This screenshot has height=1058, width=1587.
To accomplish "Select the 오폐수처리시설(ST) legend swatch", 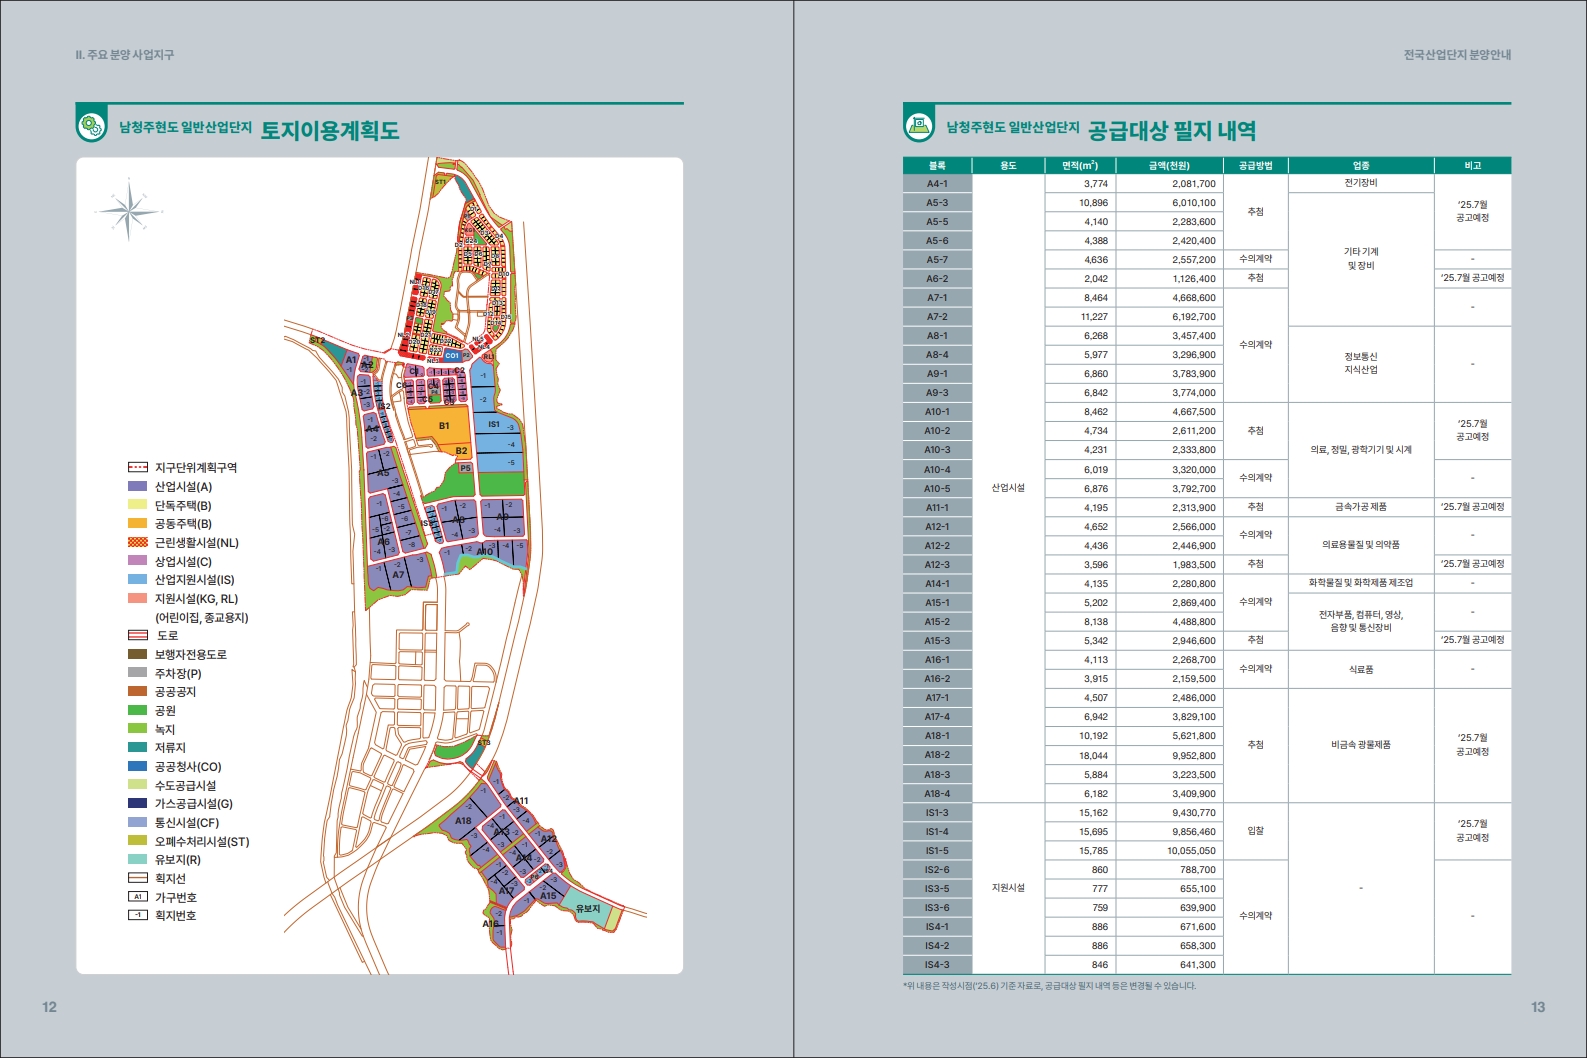I will 138,841.
